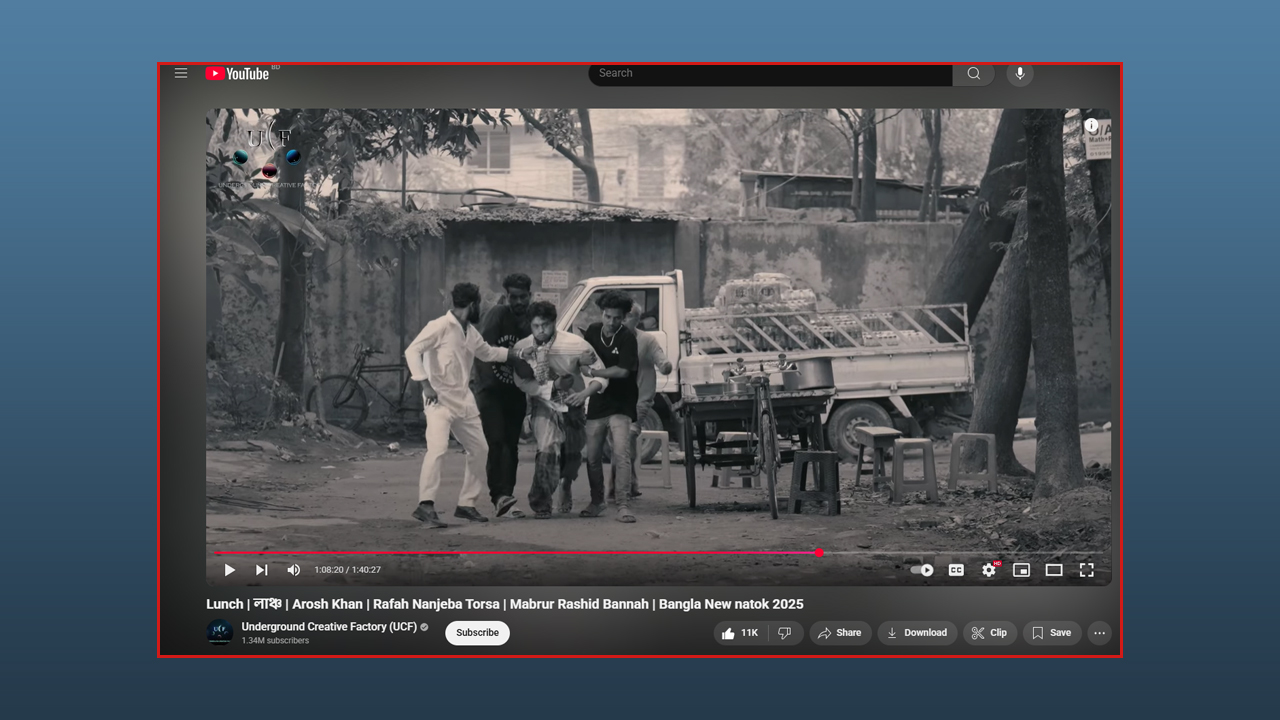1280x720 pixels.
Task: Open the hamburger guide menu
Action: (x=181, y=73)
